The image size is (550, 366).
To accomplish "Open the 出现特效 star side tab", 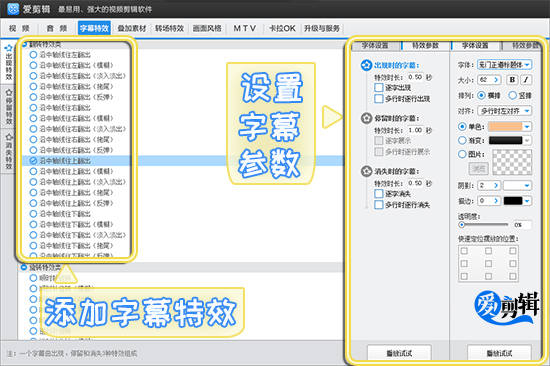I will click(9, 63).
